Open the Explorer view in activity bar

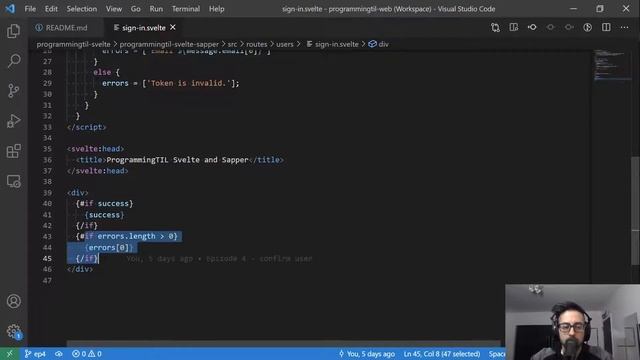13,31
